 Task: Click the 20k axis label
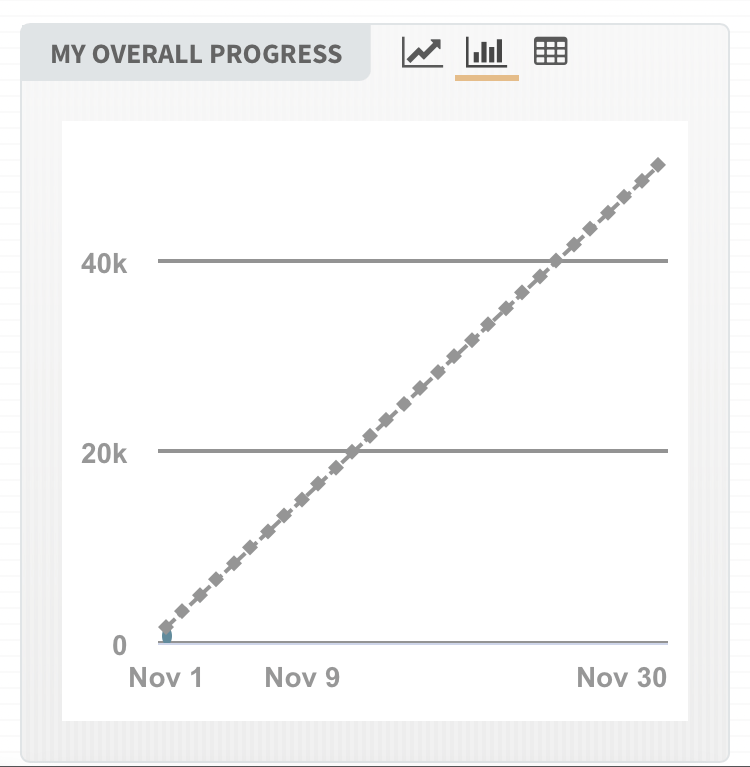(x=104, y=453)
